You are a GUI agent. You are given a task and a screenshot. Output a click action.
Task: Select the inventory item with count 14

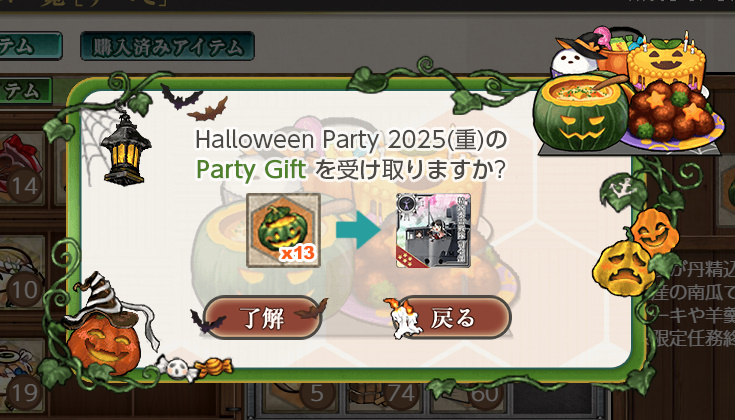[22, 170]
